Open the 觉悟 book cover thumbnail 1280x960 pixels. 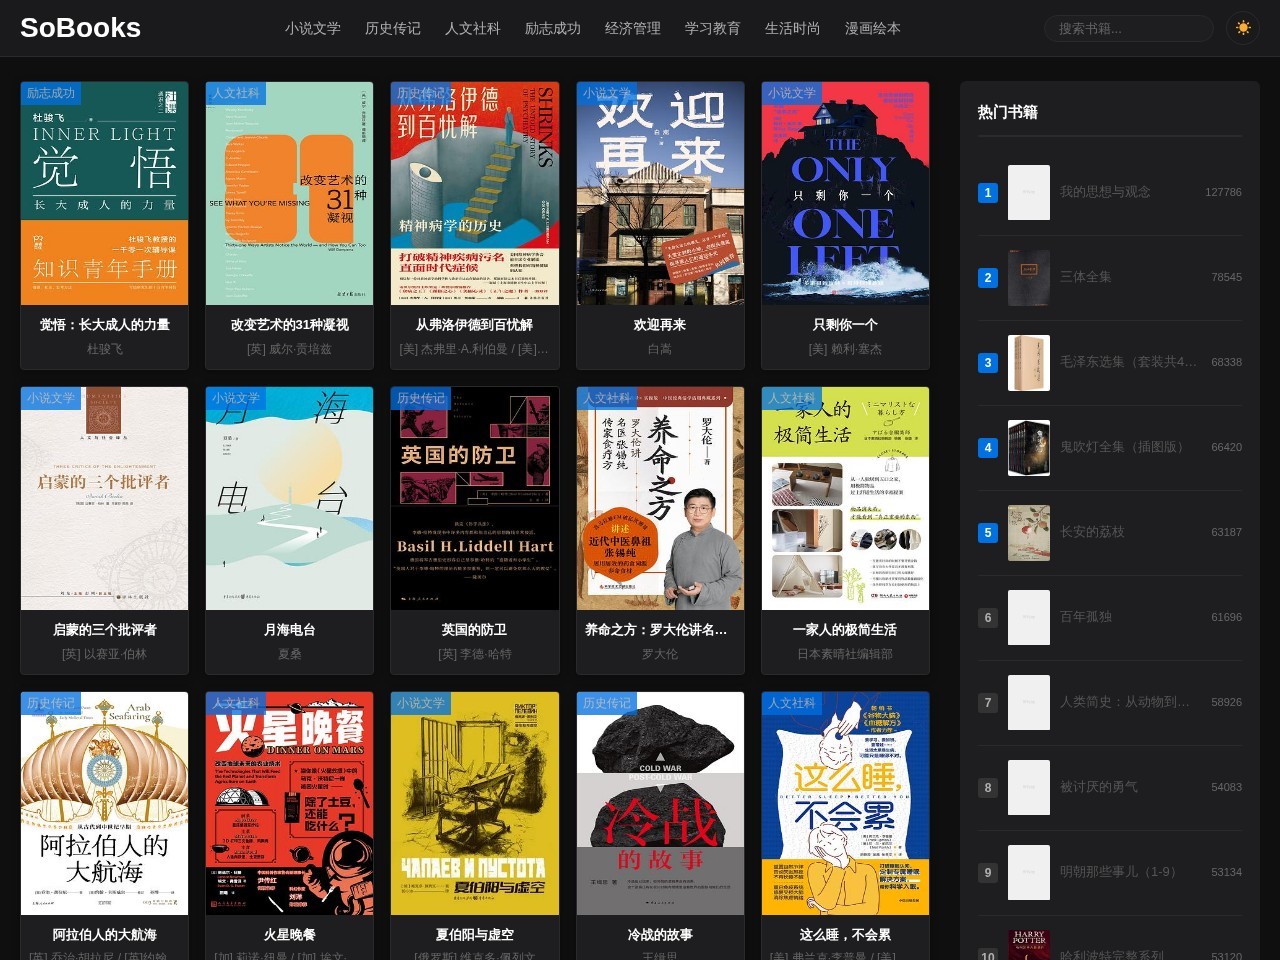(x=105, y=193)
